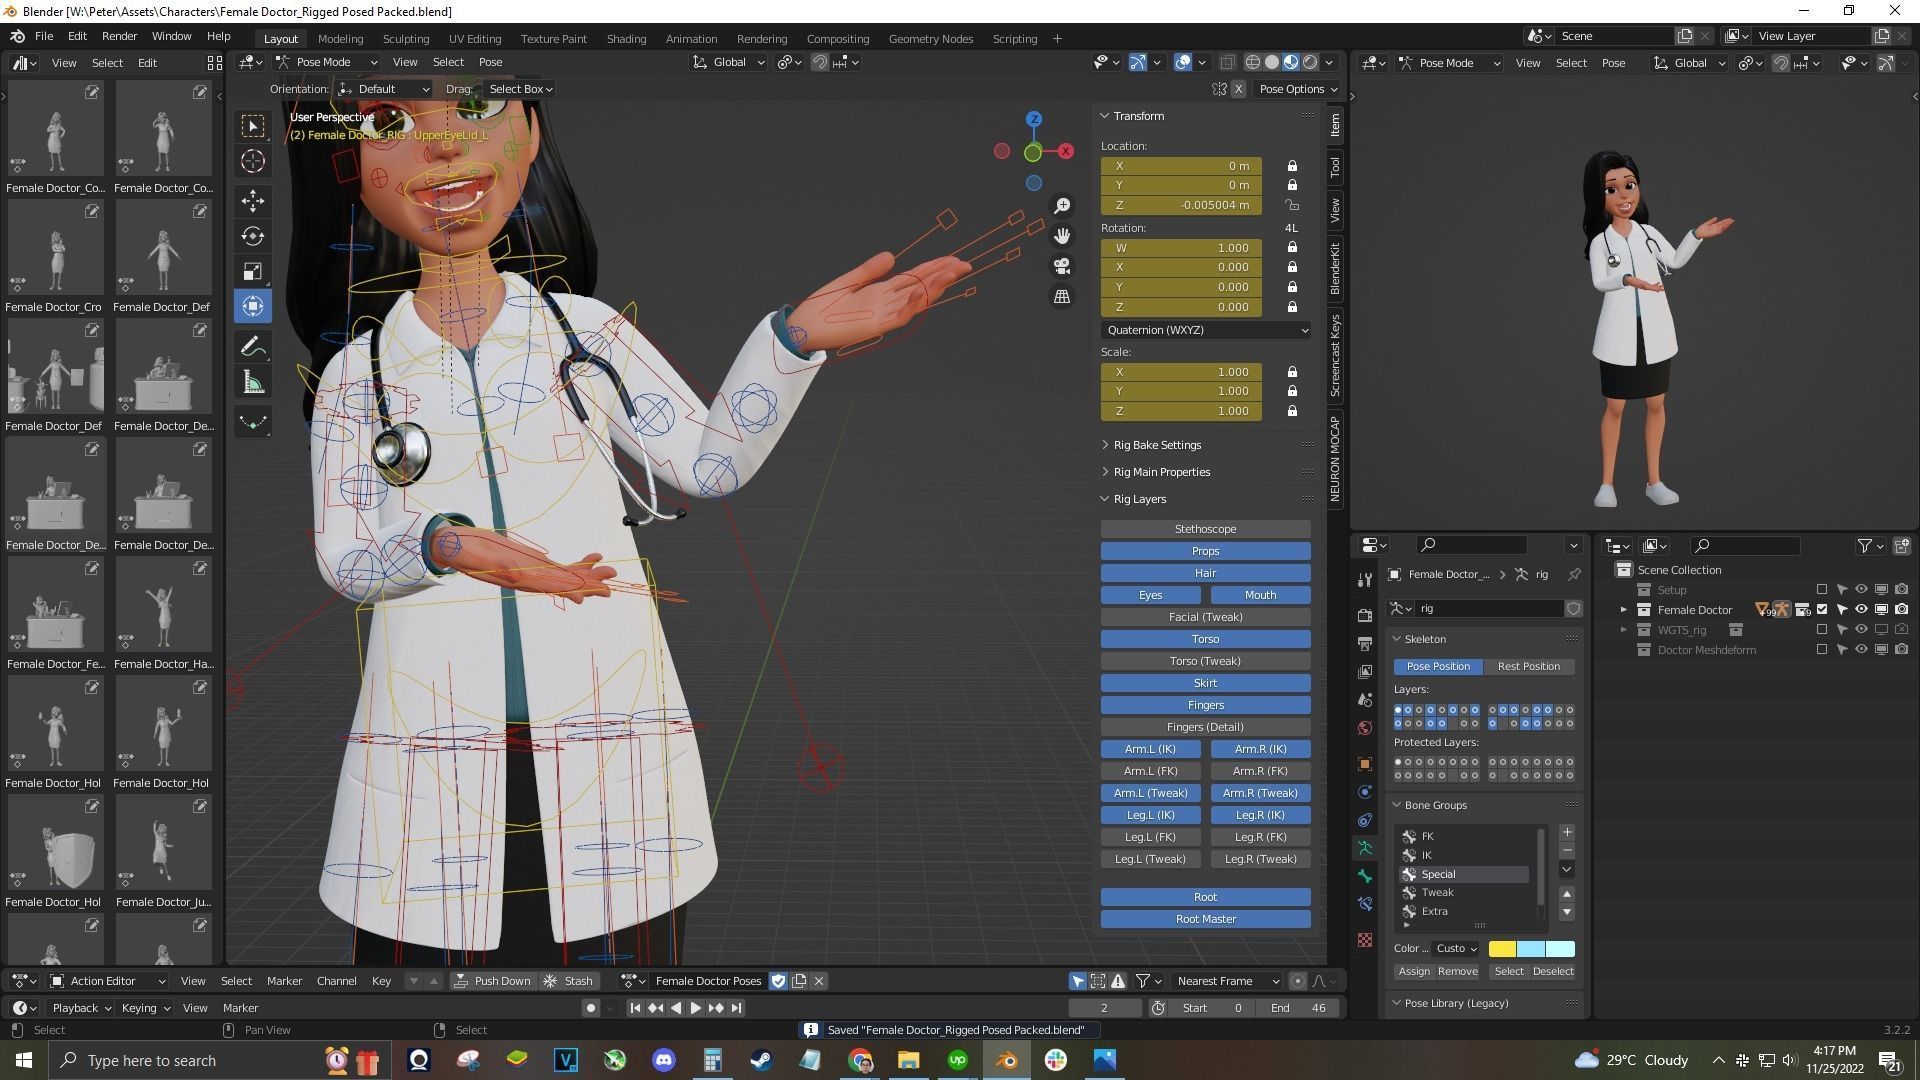Play the animation forward
The image size is (1920, 1080).
[x=696, y=1008]
